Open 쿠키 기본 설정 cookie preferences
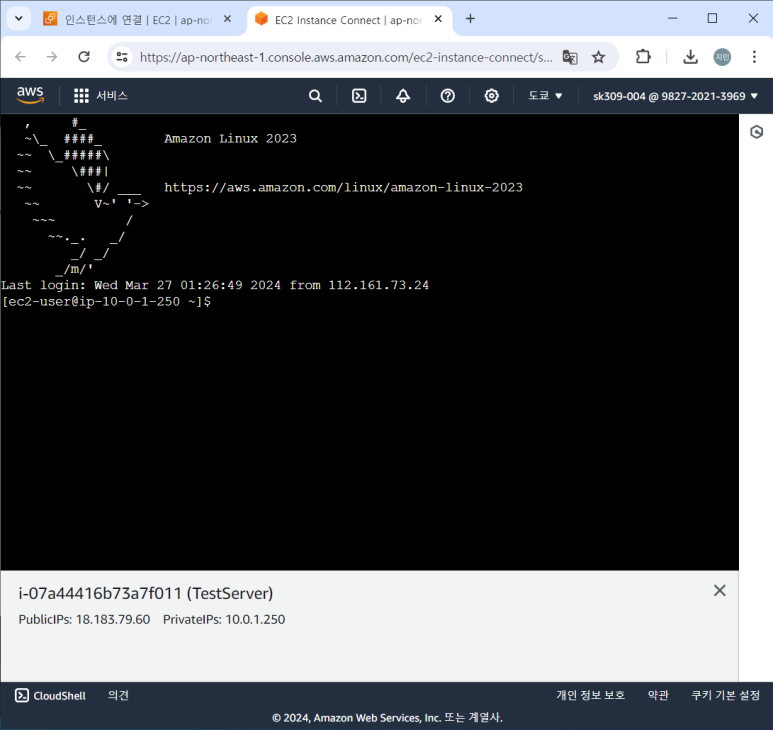 pos(725,695)
